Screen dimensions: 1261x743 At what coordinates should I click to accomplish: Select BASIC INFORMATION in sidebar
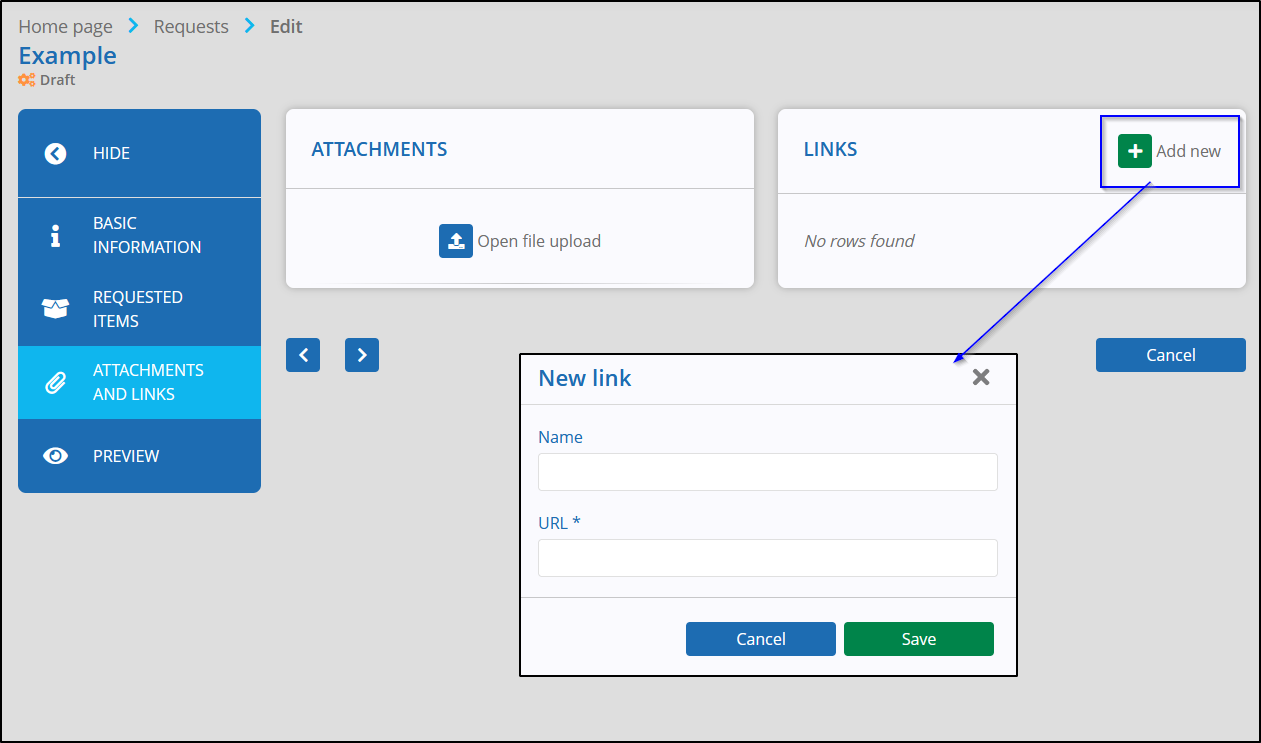click(139, 235)
